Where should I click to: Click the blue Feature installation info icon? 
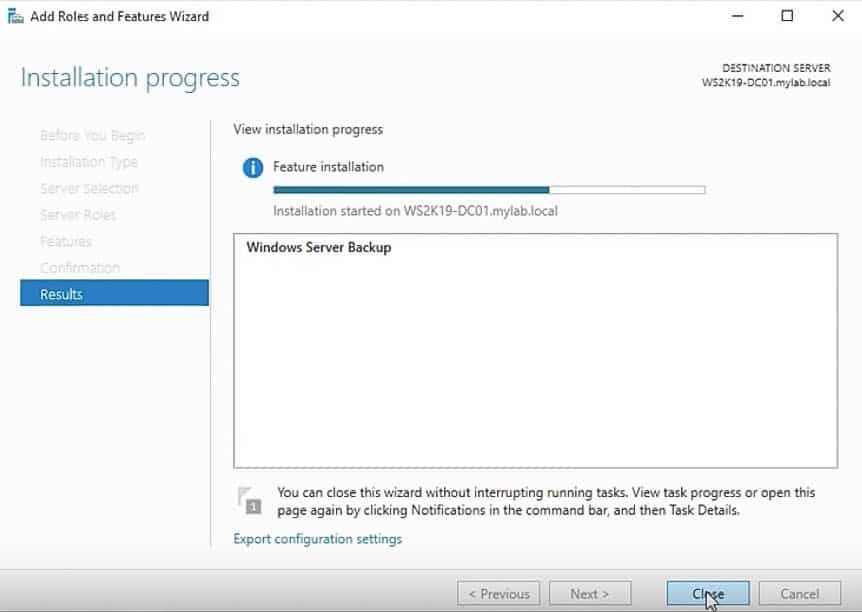point(253,167)
